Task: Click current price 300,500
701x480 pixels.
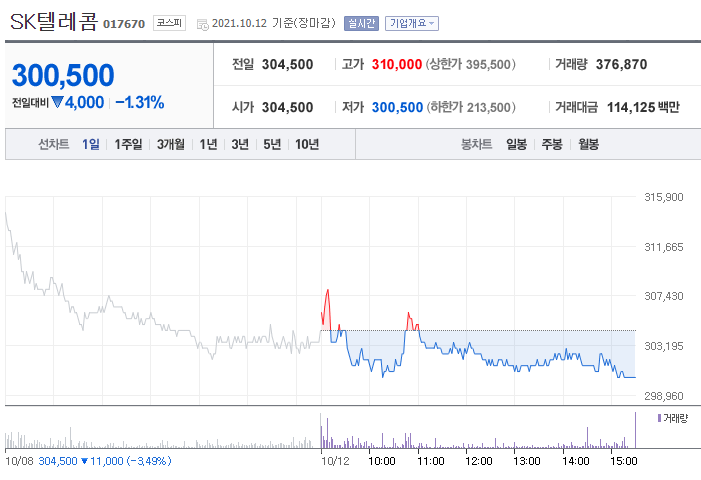Action: tap(63, 75)
